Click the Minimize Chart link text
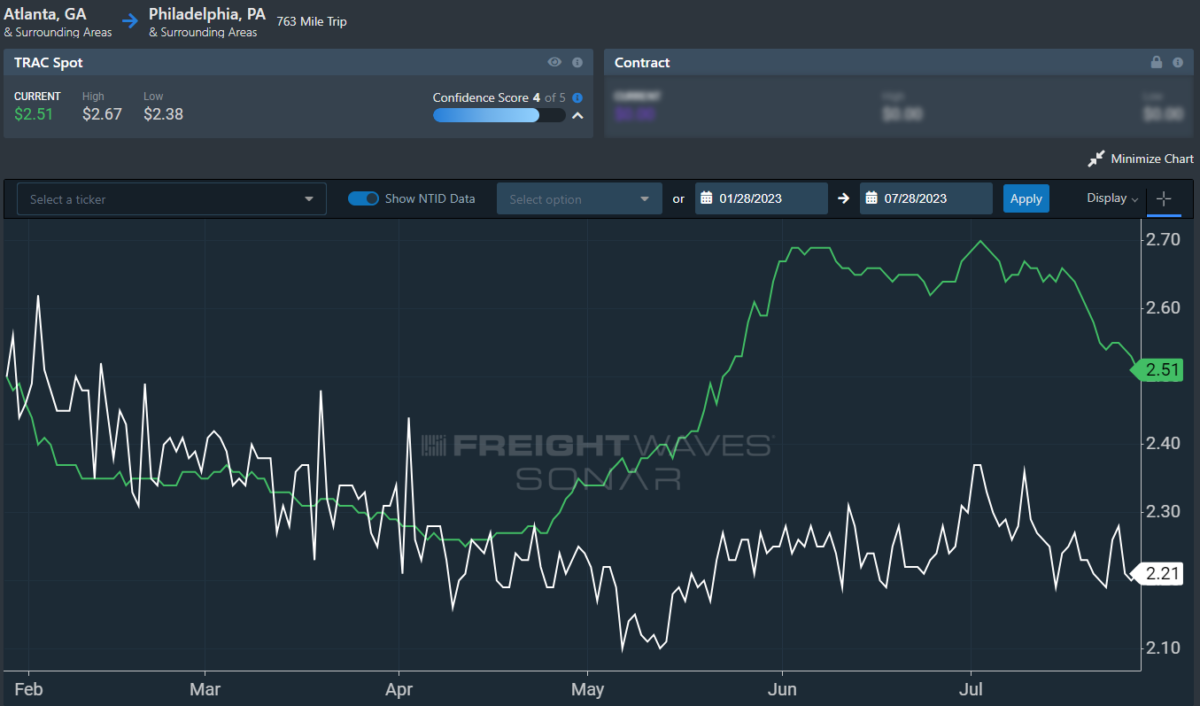 click(x=1152, y=159)
